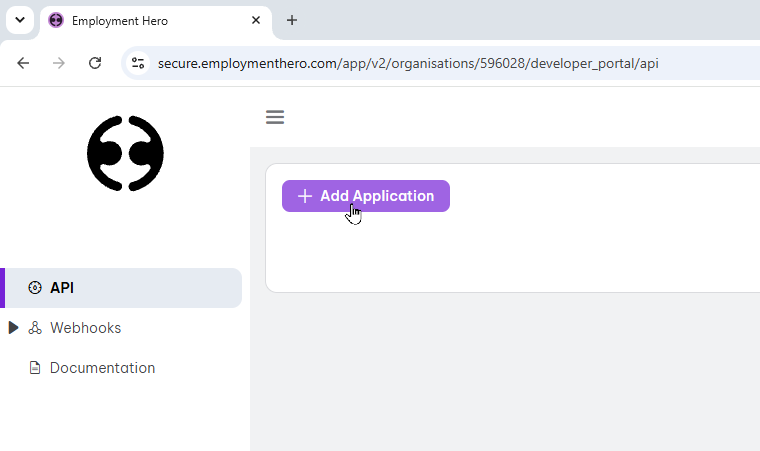Go back using the browser back arrow
Image resolution: width=760 pixels, height=451 pixels.
[23, 63]
